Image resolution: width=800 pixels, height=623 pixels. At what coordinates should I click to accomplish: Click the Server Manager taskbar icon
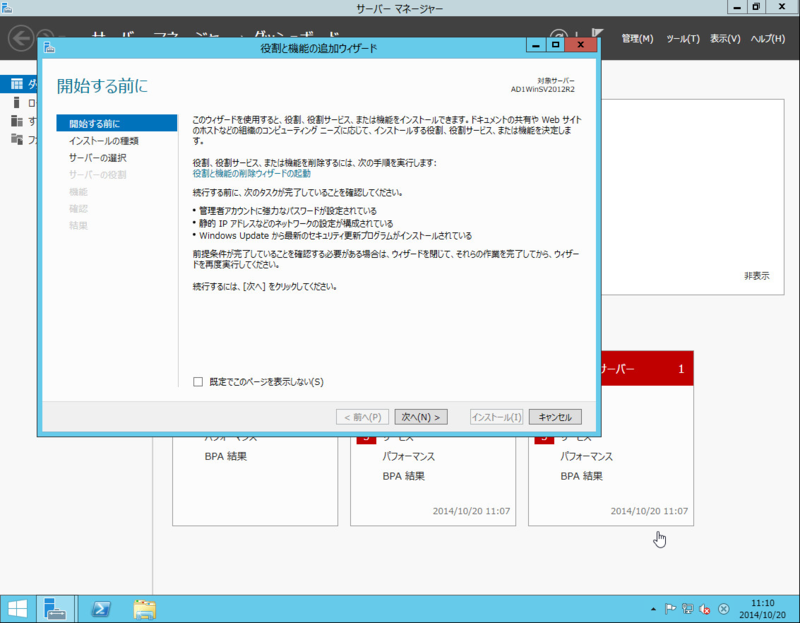[x=55, y=608]
